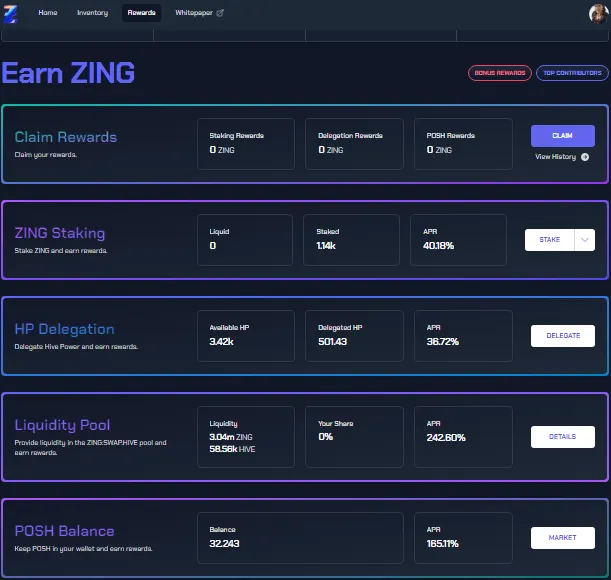Click the POSH Balance APR 165.11% value

[443, 544]
